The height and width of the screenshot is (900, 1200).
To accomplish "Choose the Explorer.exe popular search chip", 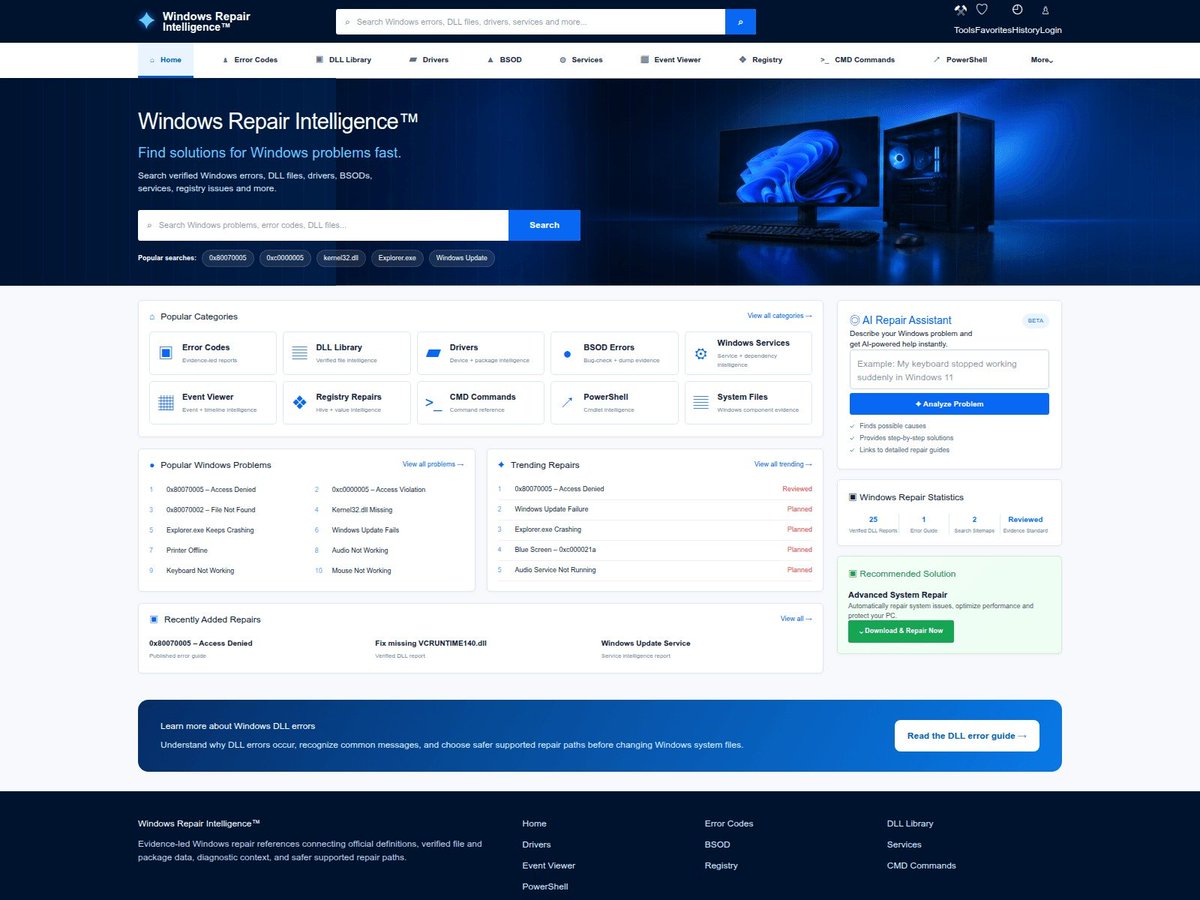I will [397, 258].
